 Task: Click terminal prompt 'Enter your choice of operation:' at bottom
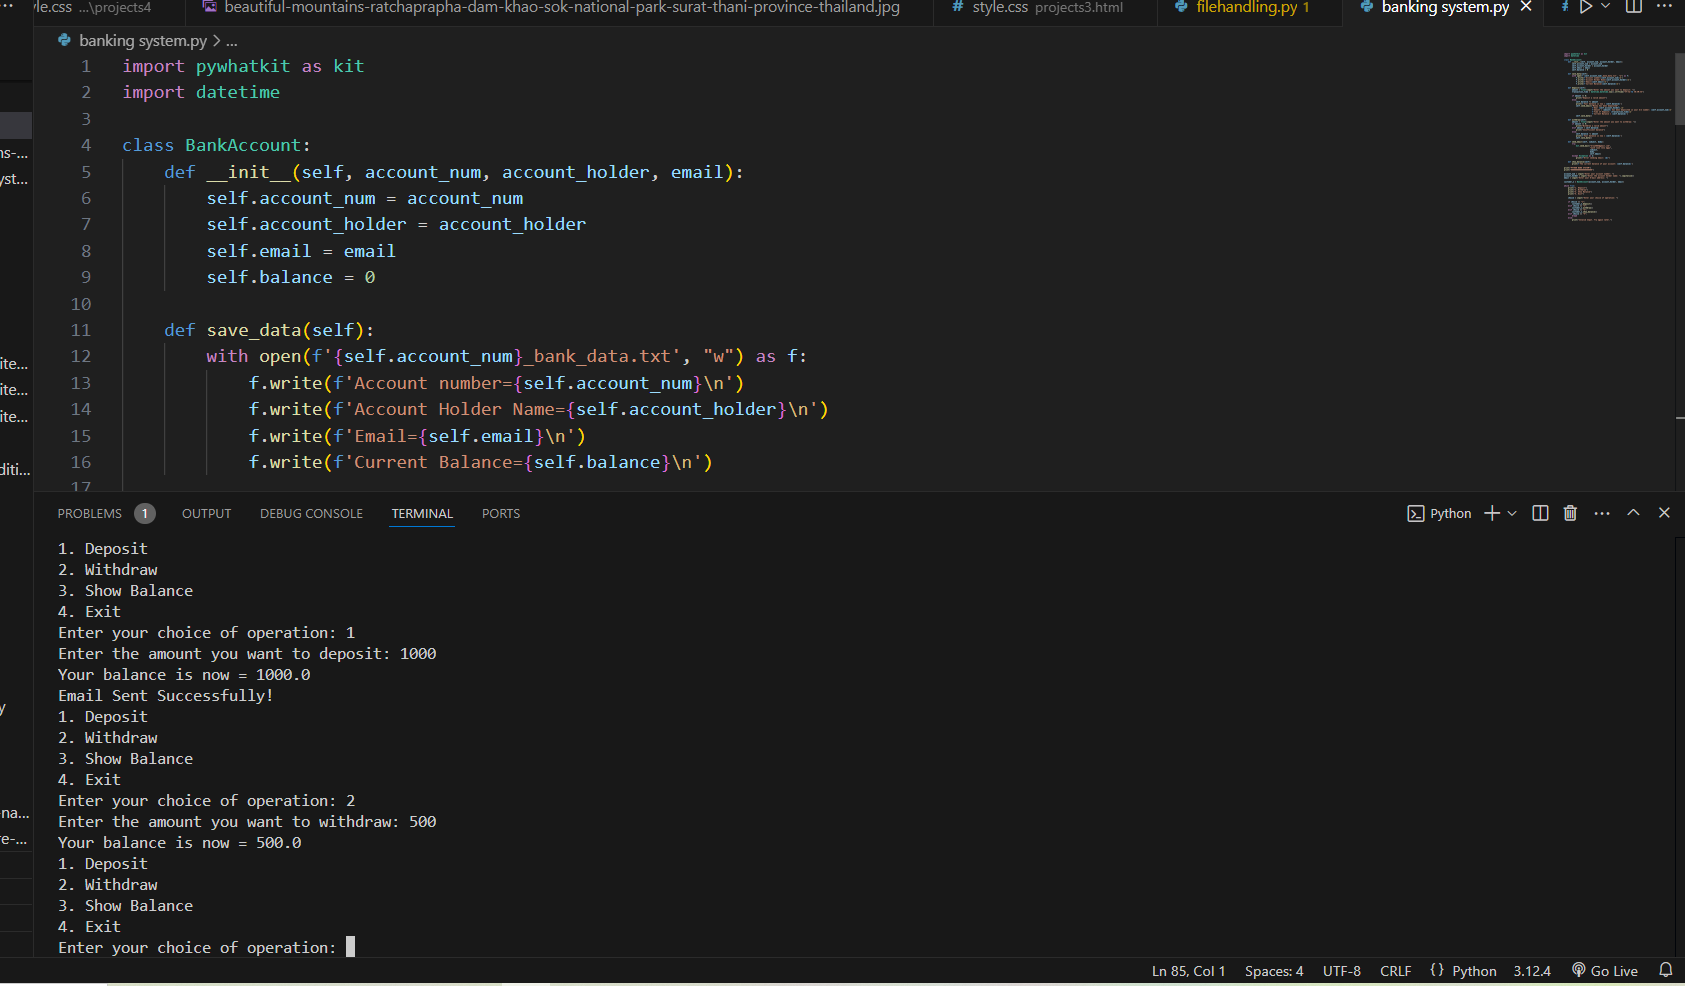197,947
